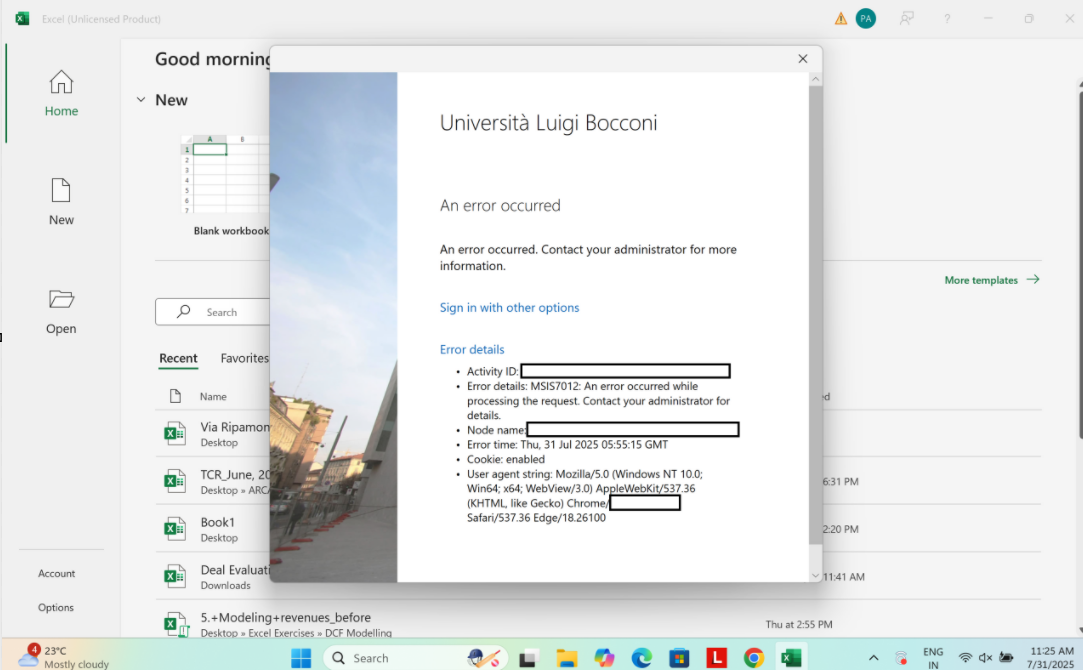Click the Name column header
This screenshot has width=1083, height=670.
(x=213, y=396)
